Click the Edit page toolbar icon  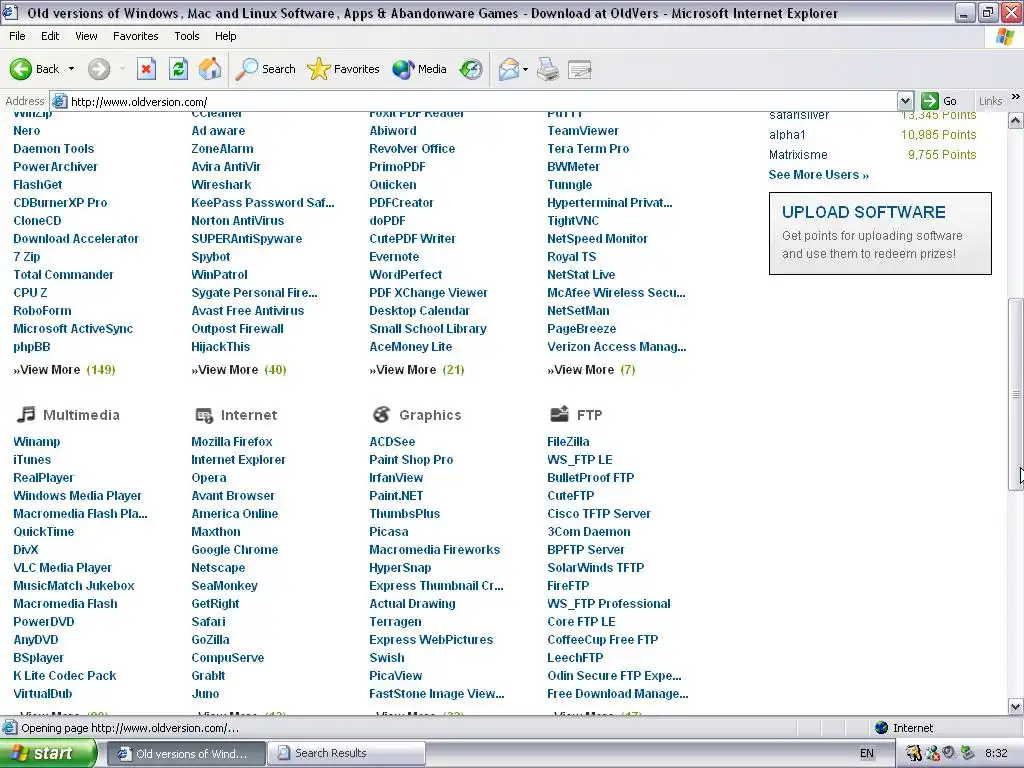tap(580, 69)
